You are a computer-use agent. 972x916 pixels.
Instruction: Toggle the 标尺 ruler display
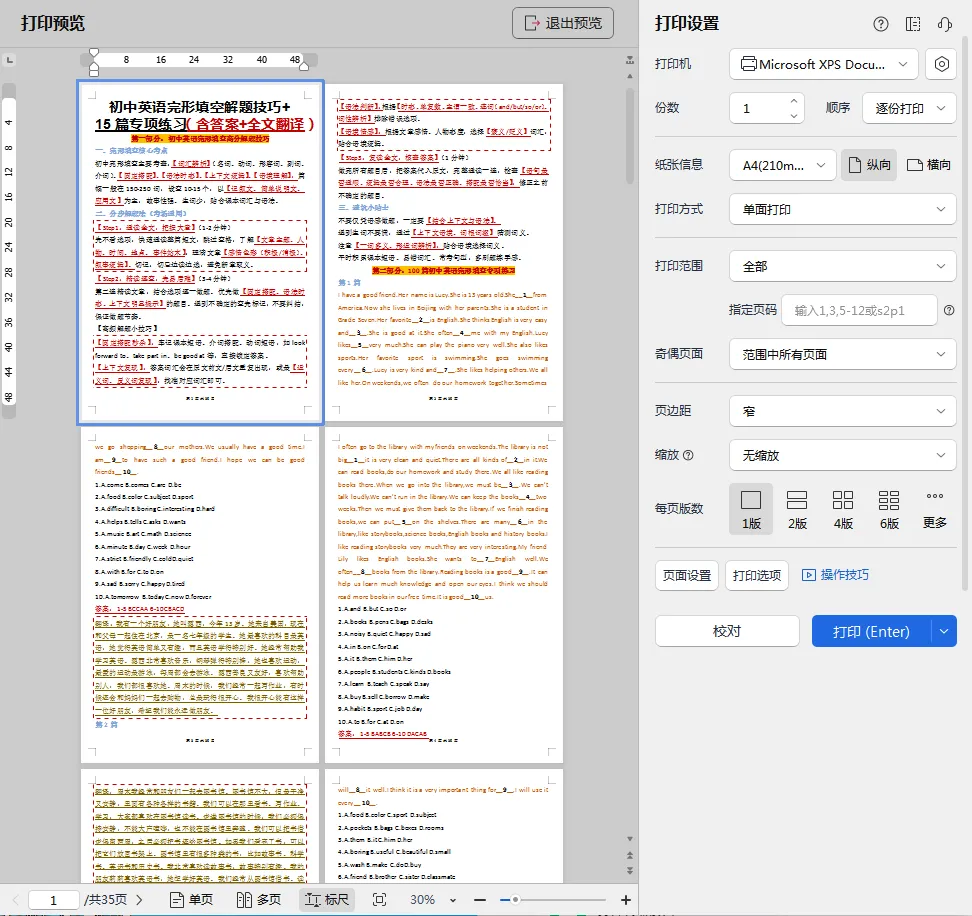tap(327, 899)
